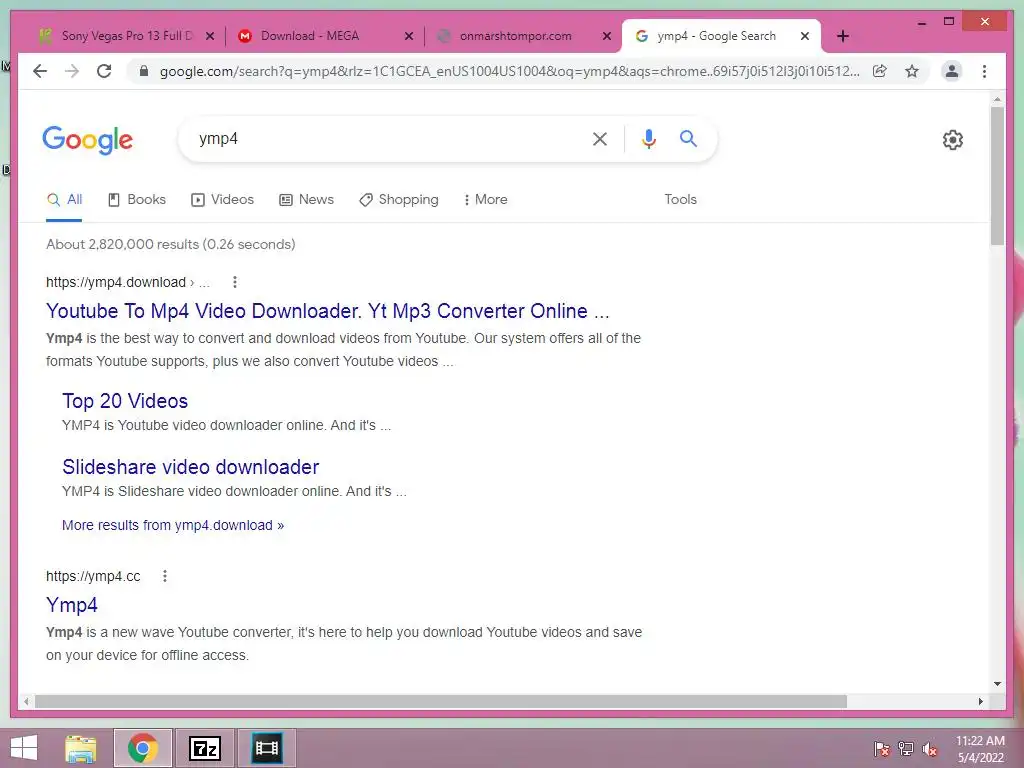
Task: Click the vertical scrollbar thumb
Action: tap(997, 176)
